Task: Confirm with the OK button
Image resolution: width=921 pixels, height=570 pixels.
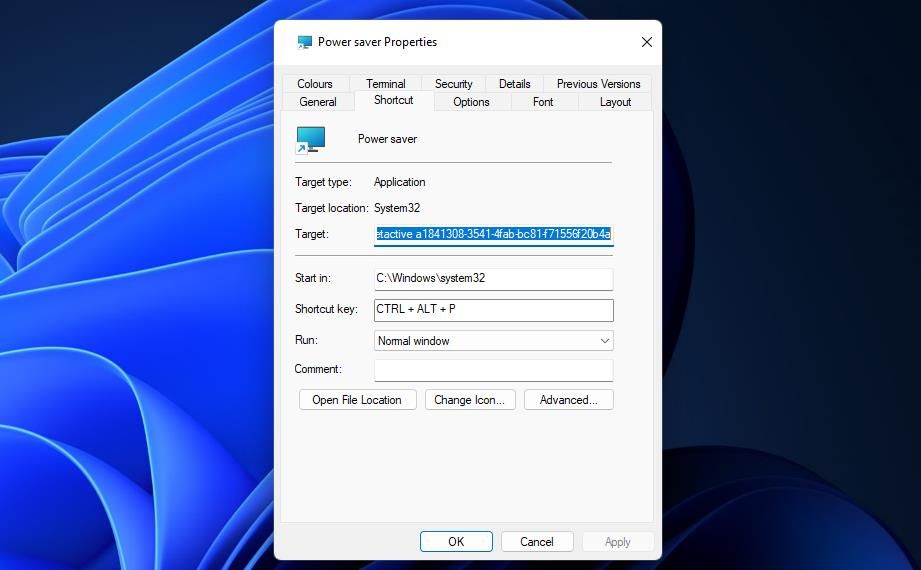Action: point(456,542)
